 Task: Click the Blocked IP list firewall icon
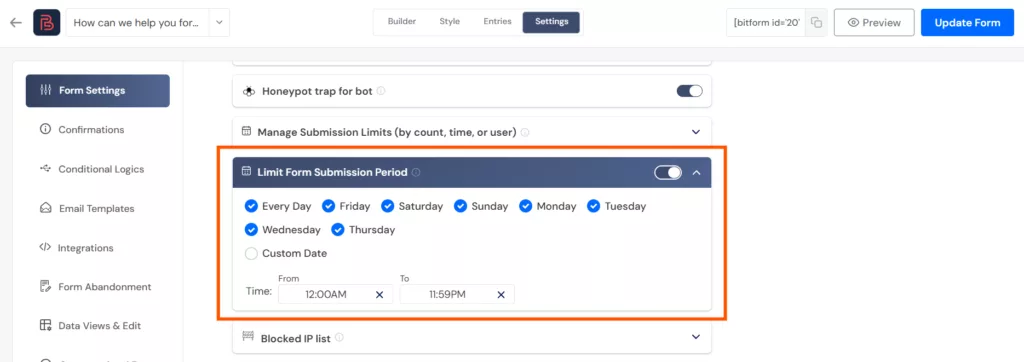(x=248, y=337)
